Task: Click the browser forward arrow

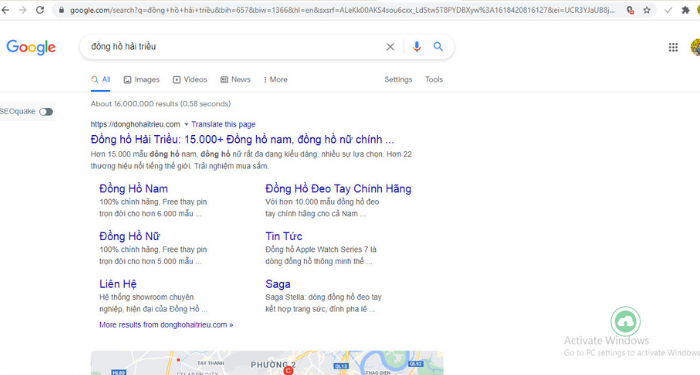Action: (x=22, y=10)
